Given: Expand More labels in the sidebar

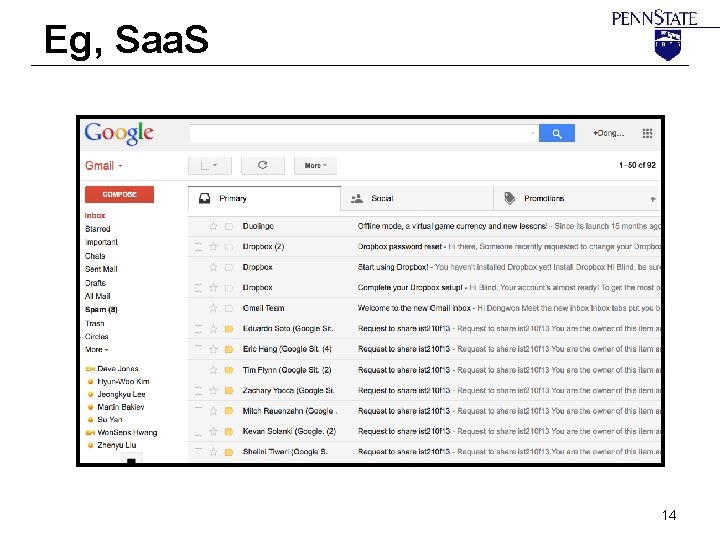Looking at the screenshot, I should 96,349.
